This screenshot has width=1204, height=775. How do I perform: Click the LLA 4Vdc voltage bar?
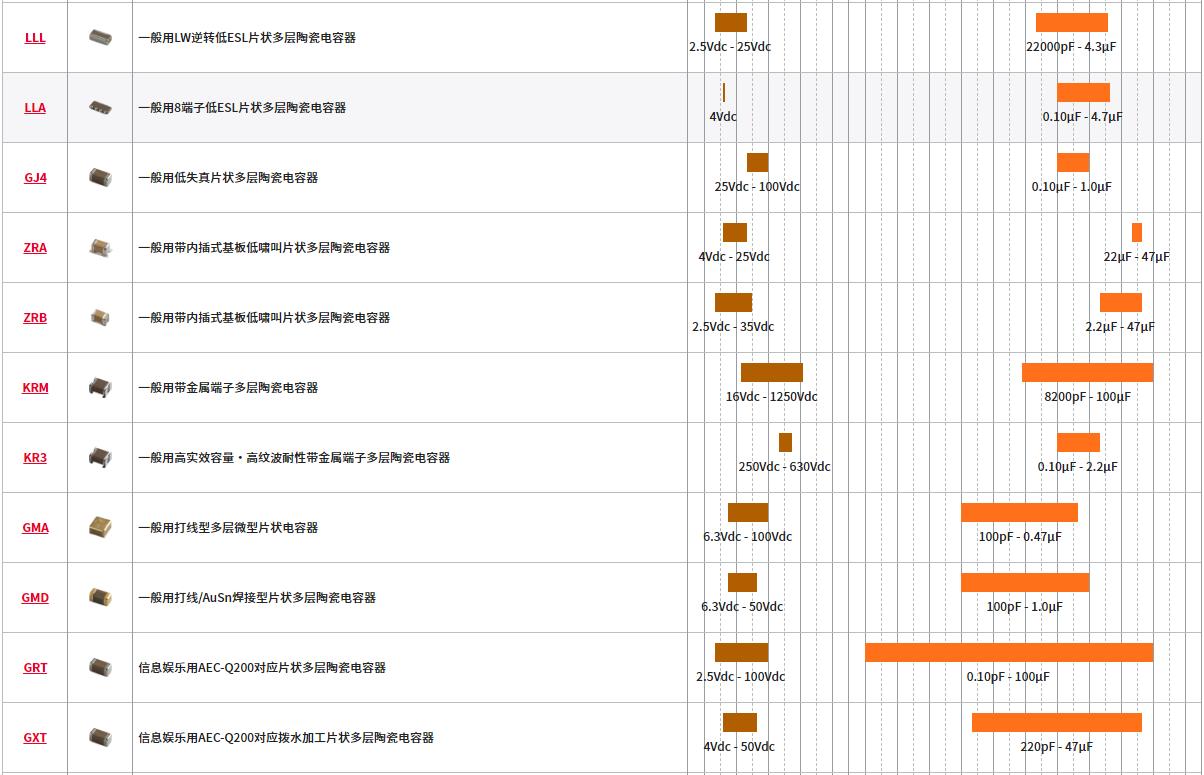724,92
